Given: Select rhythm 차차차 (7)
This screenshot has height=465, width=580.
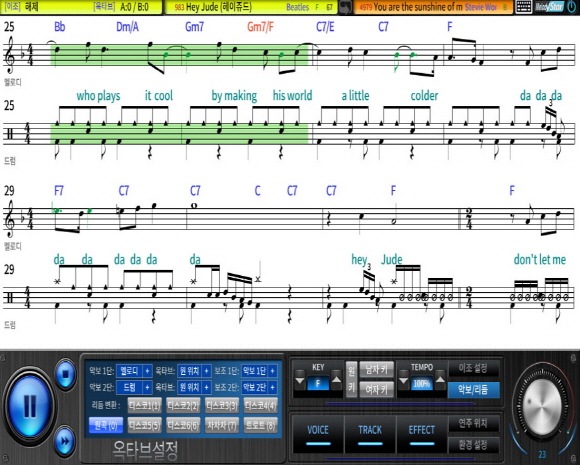Looking at the screenshot, I should click(x=222, y=425).
